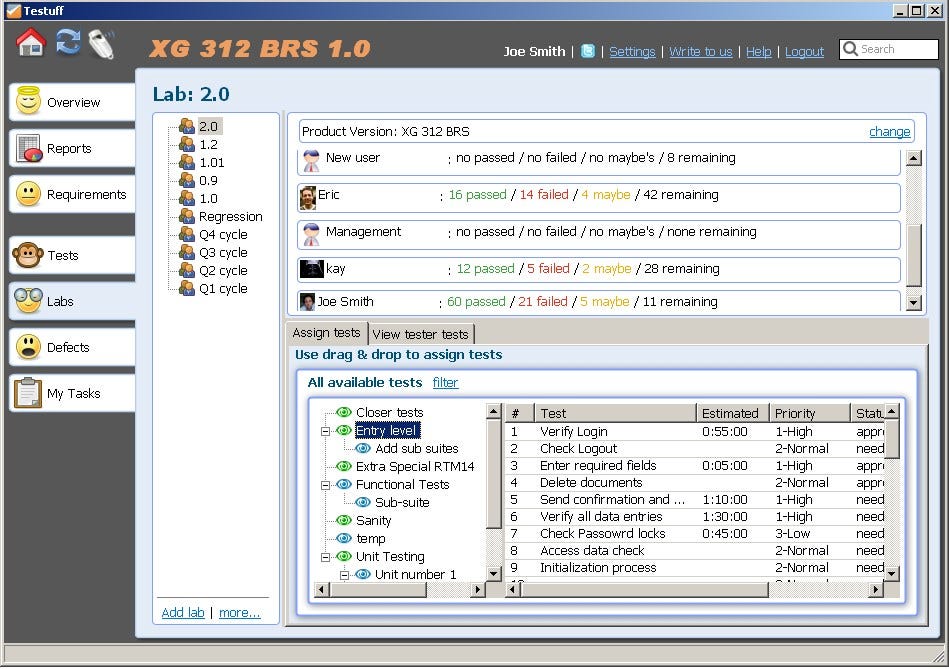Click Management's avatar icon
949x669 pixels.
click(311, 234)
